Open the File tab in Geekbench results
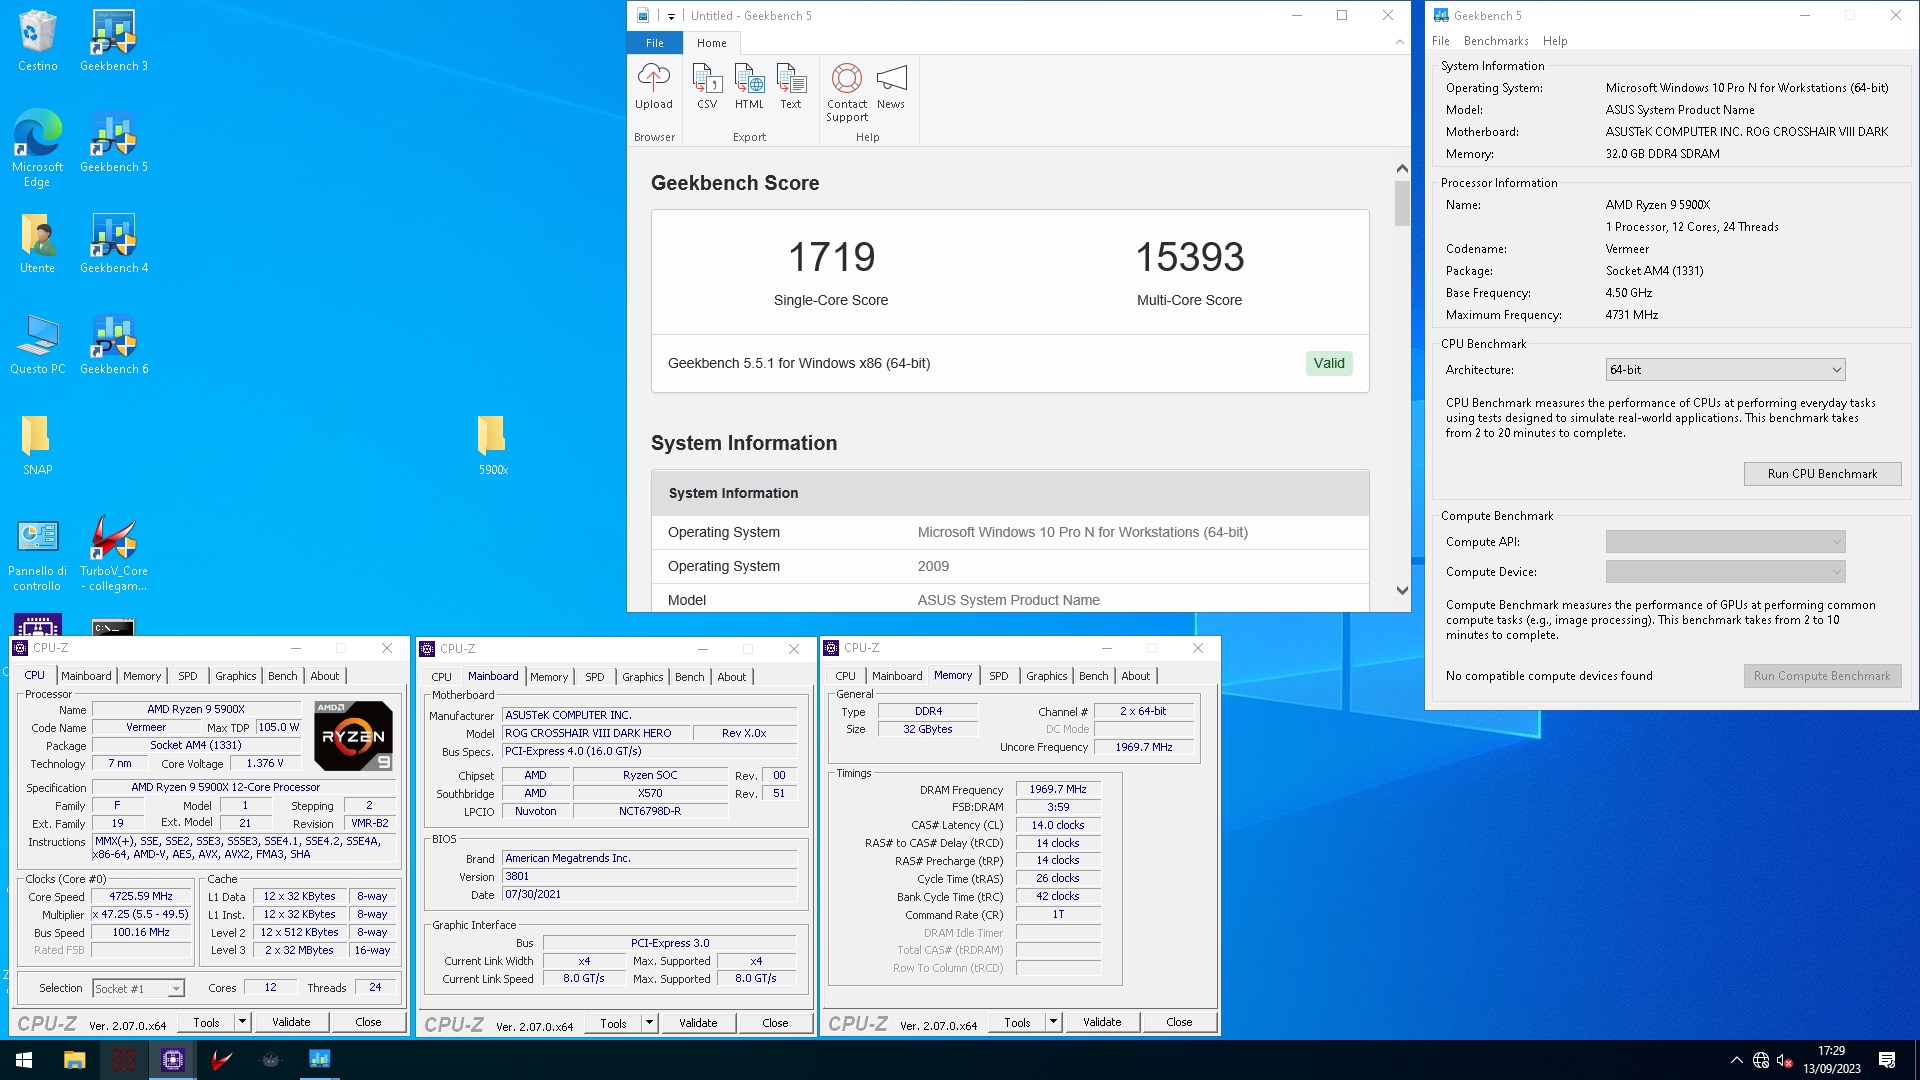1920x1080 pixels. pyautogui.click(x=655, y=43)
